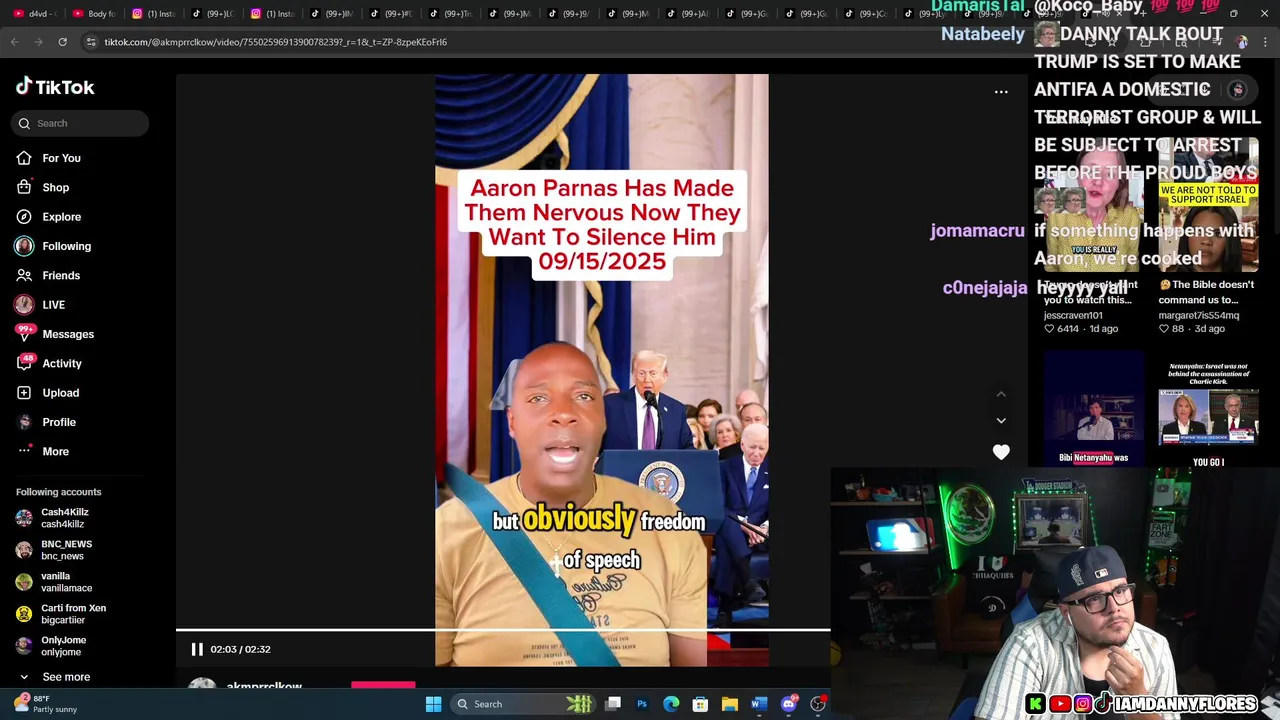Go to the Explore page
Screen dimensions: 1280x720
pos(61,217)
